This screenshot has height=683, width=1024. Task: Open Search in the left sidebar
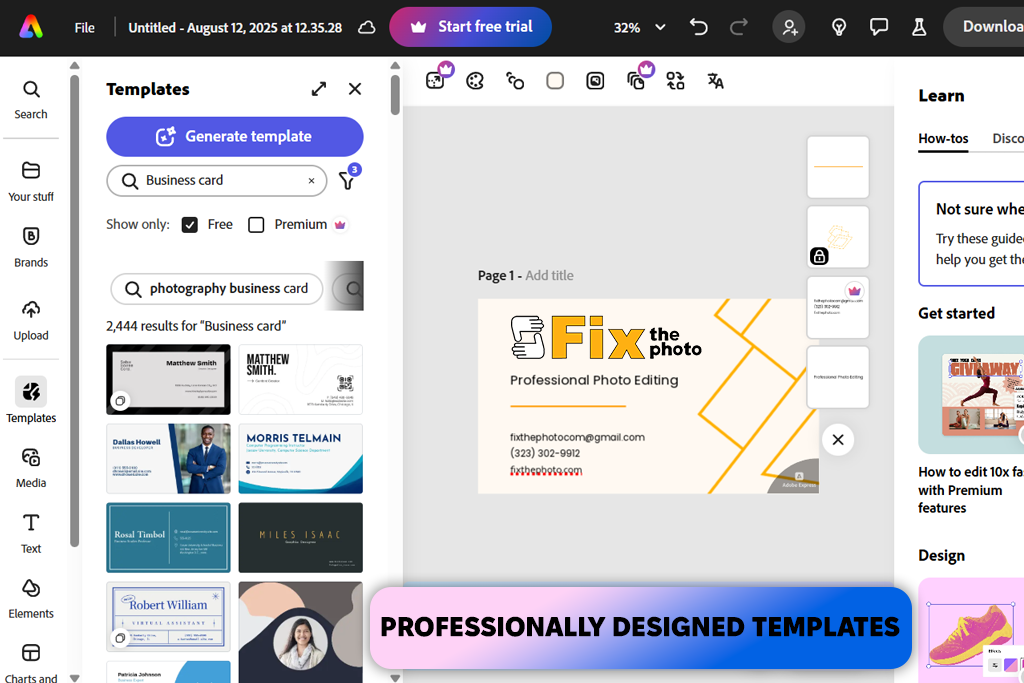(x=31, y=100)
